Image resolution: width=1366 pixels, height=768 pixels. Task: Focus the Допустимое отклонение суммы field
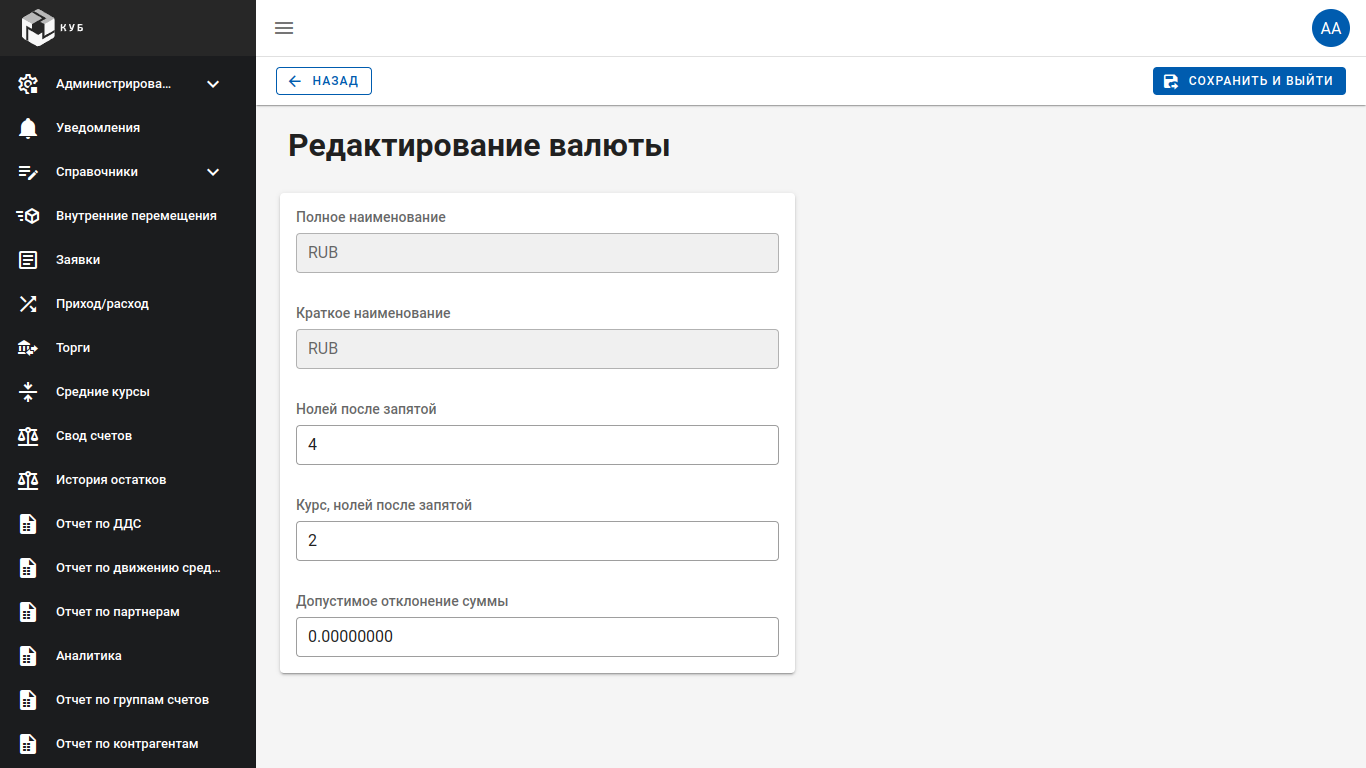point(537,637)
